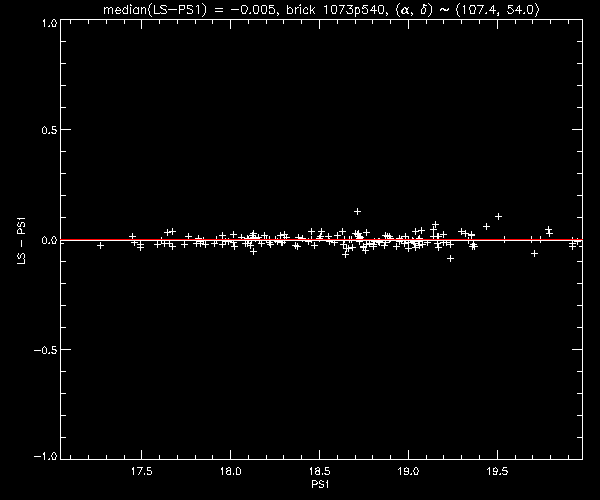Click the y-axis tick label -1.0
This screenshot has height=500, width=600.
46,456
